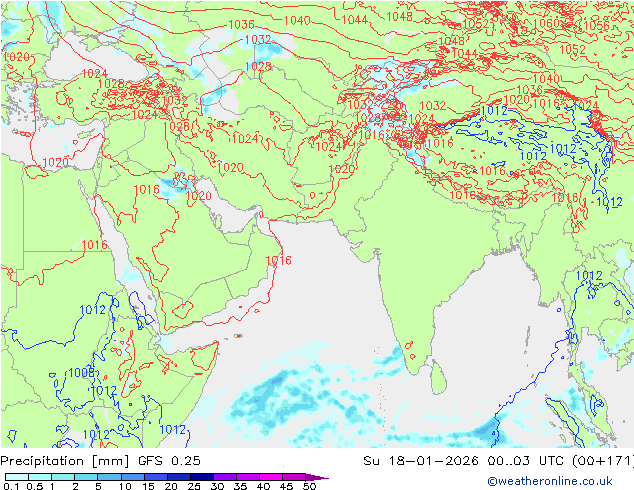Click the '1056' isobar label

click(x=596, y=25)
